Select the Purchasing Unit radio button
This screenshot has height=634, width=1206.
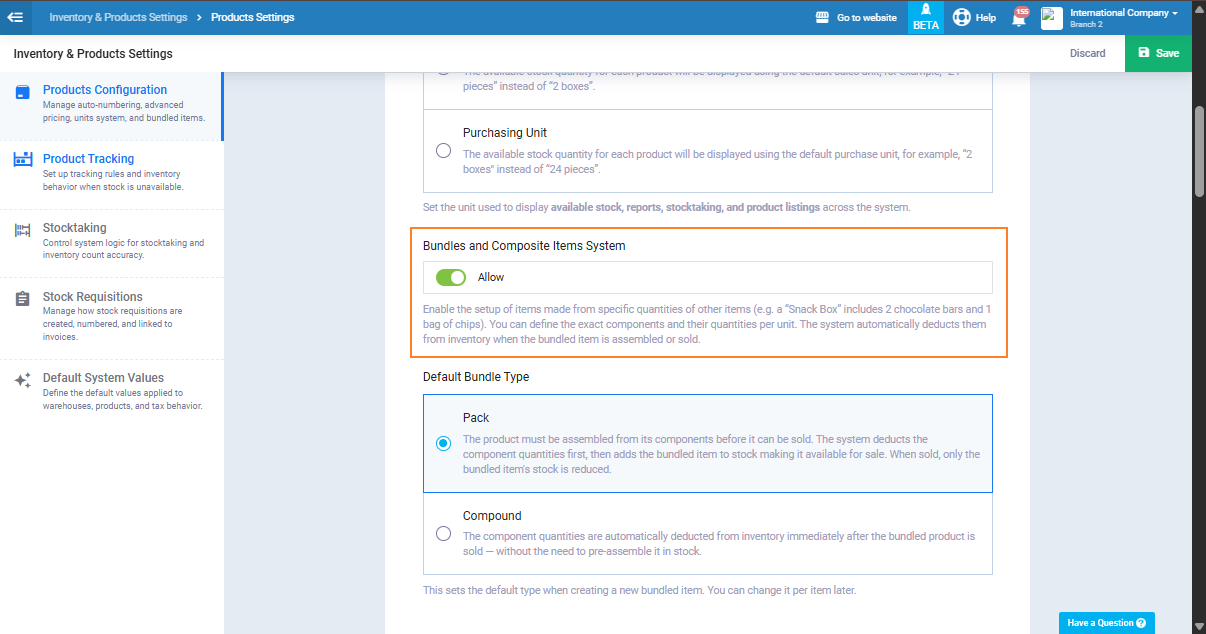click(x=443, y=151)
